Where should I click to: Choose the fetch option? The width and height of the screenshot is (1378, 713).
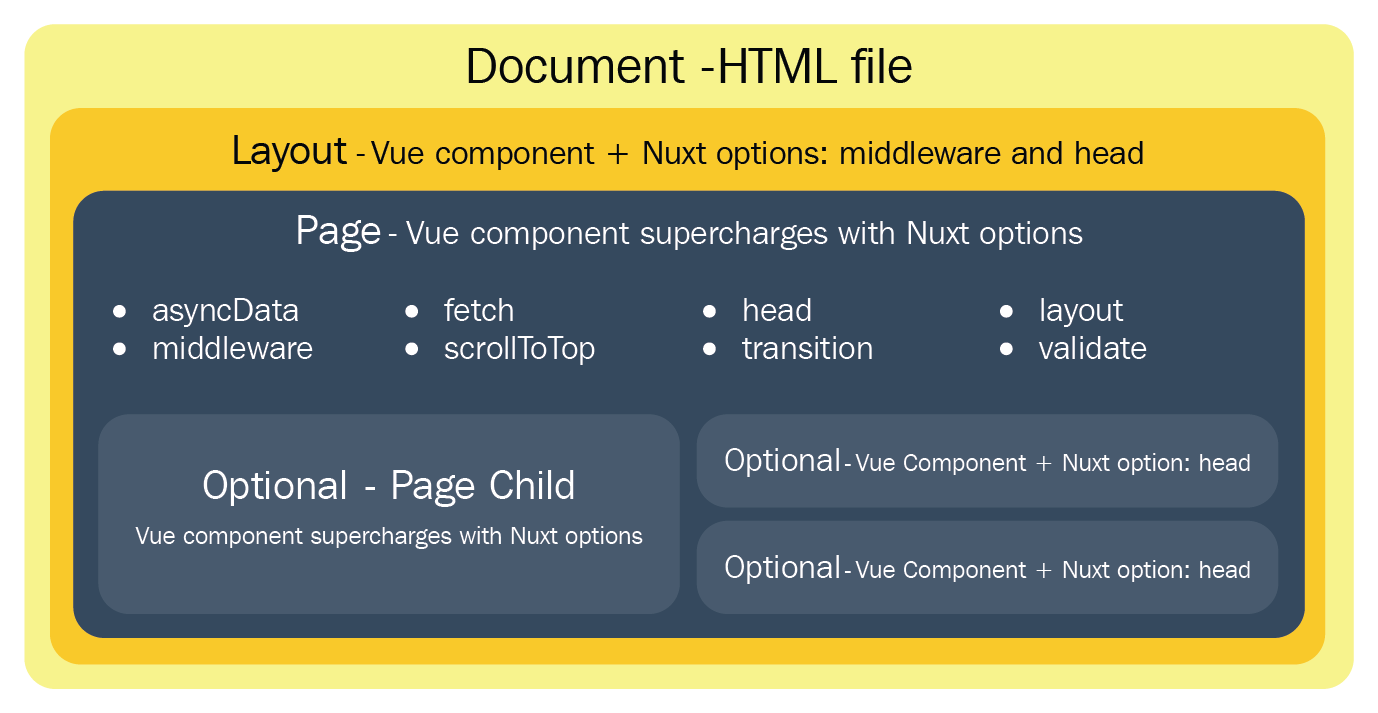[479, 311]
